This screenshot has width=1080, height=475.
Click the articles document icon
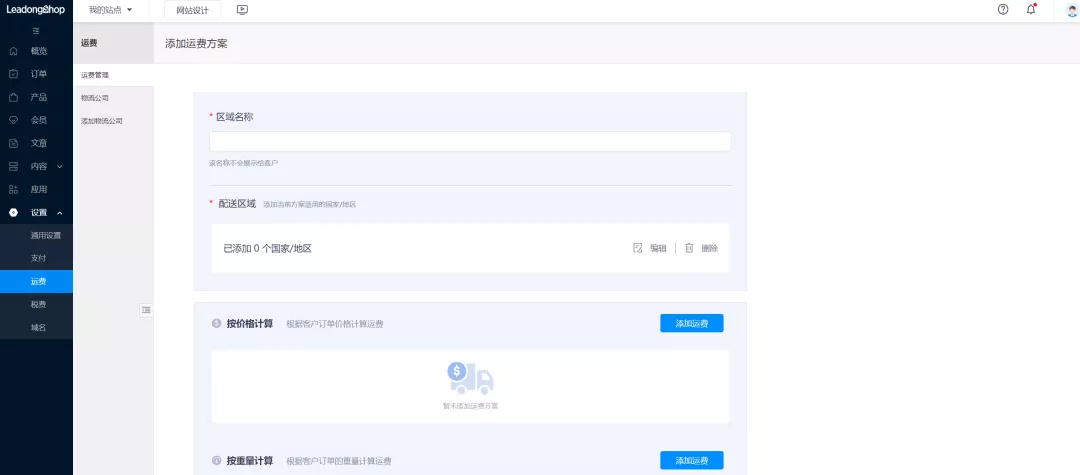(13, 143)
